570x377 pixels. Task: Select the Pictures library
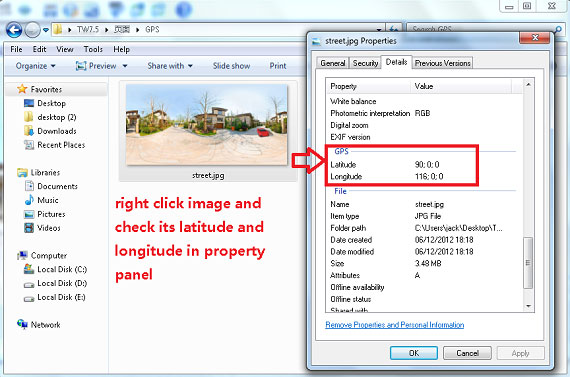tap(51, 214)
